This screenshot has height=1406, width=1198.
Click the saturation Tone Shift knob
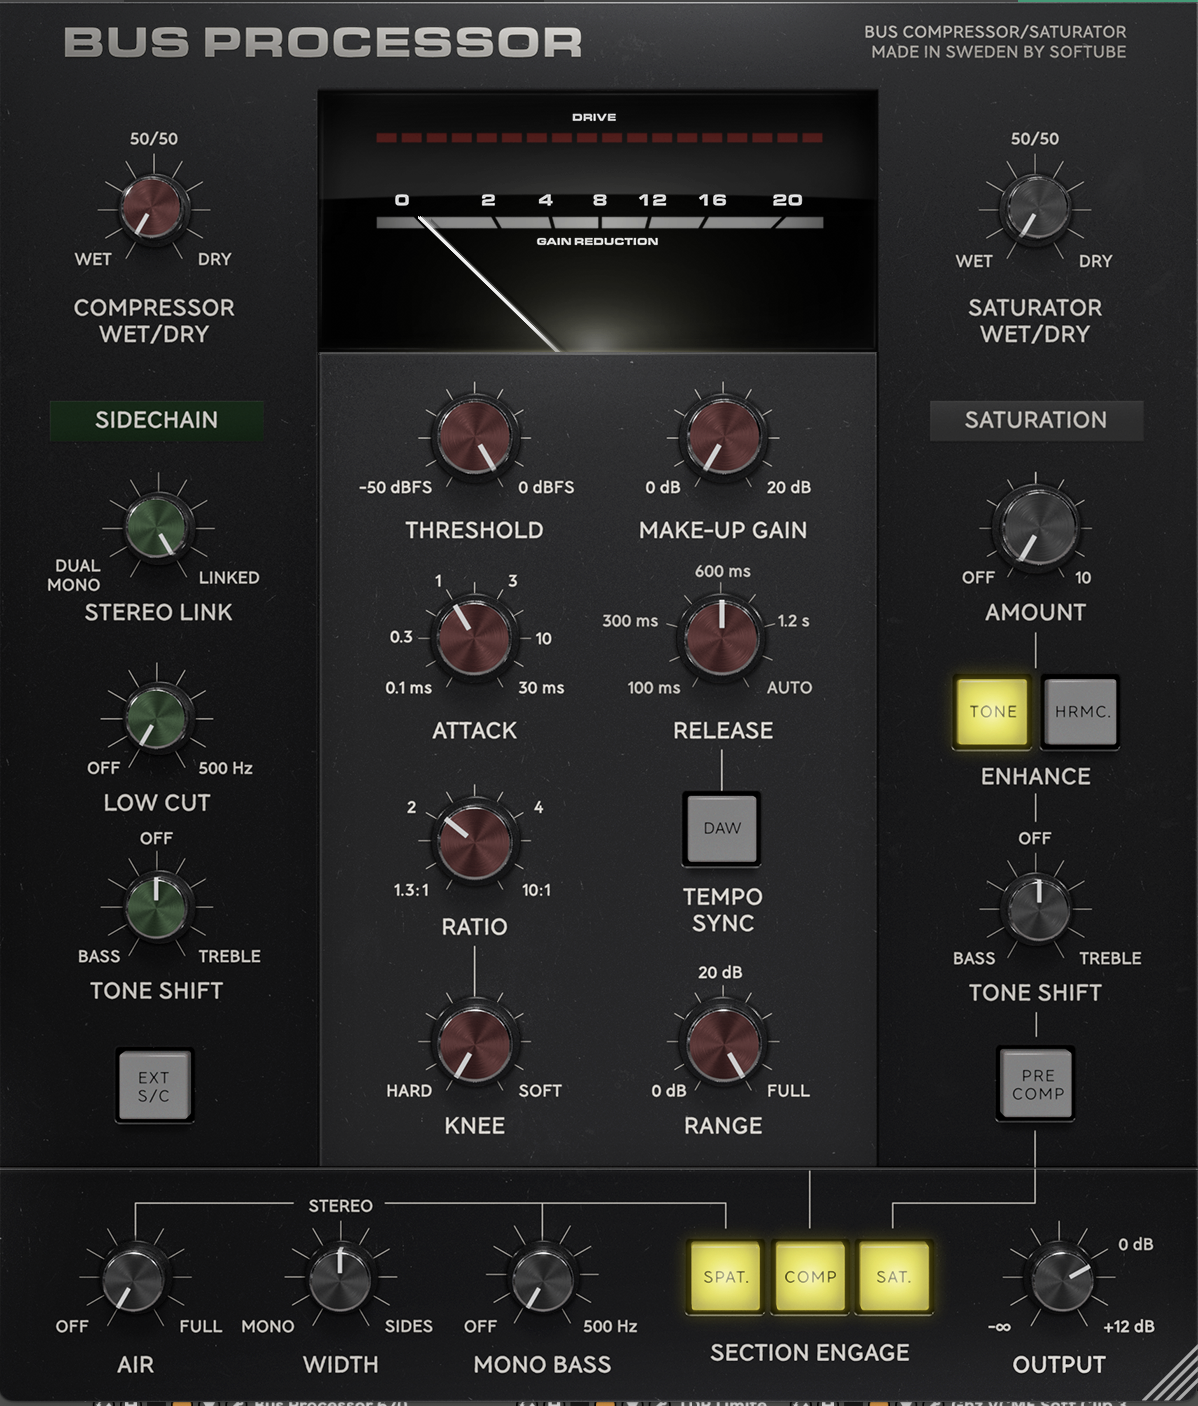point(1037,908)
